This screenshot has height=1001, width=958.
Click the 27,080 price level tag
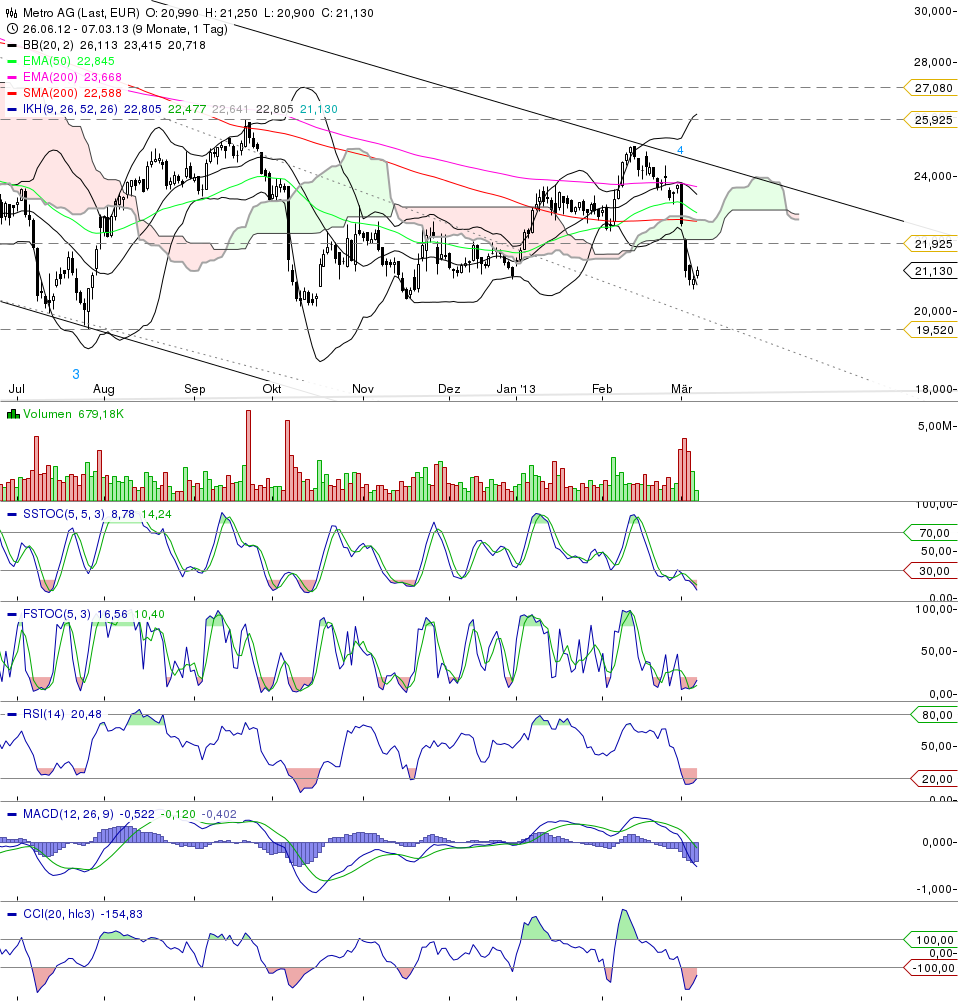(932, 88)
